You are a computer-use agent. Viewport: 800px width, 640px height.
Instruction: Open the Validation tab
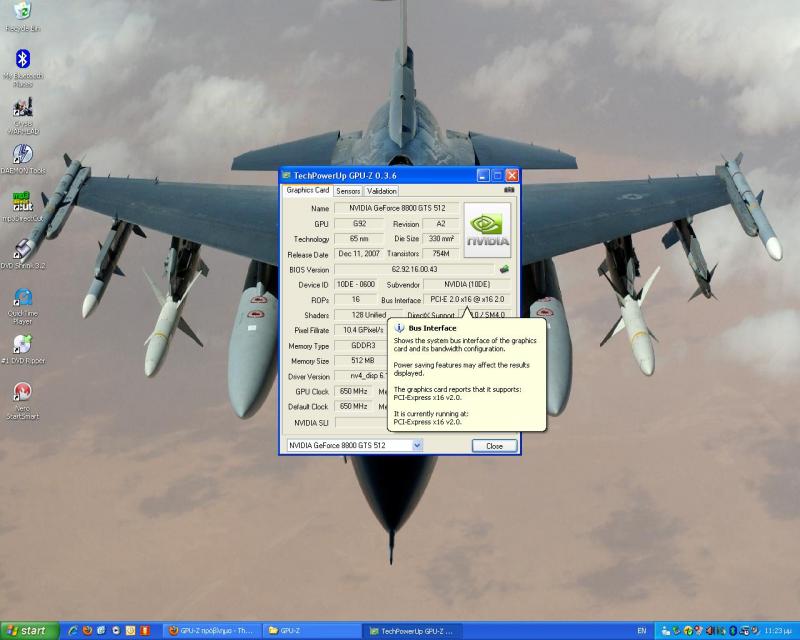pyautogui.click(x=381, y=191)
